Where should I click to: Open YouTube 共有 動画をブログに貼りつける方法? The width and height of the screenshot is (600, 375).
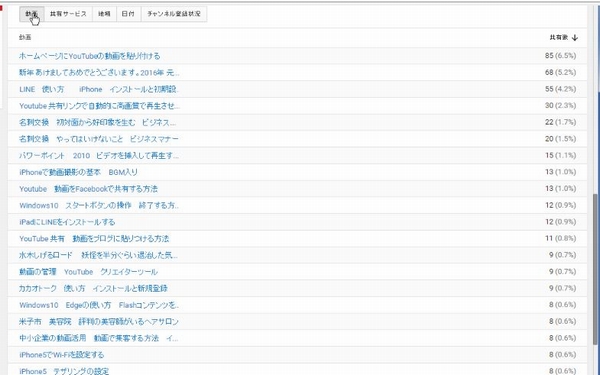94,239
